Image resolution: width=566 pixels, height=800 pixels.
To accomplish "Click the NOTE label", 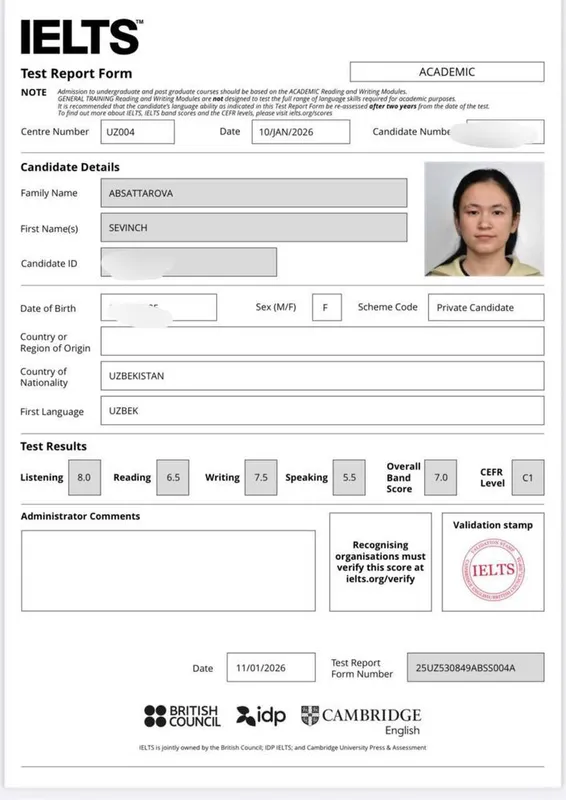I will [34, 92].
